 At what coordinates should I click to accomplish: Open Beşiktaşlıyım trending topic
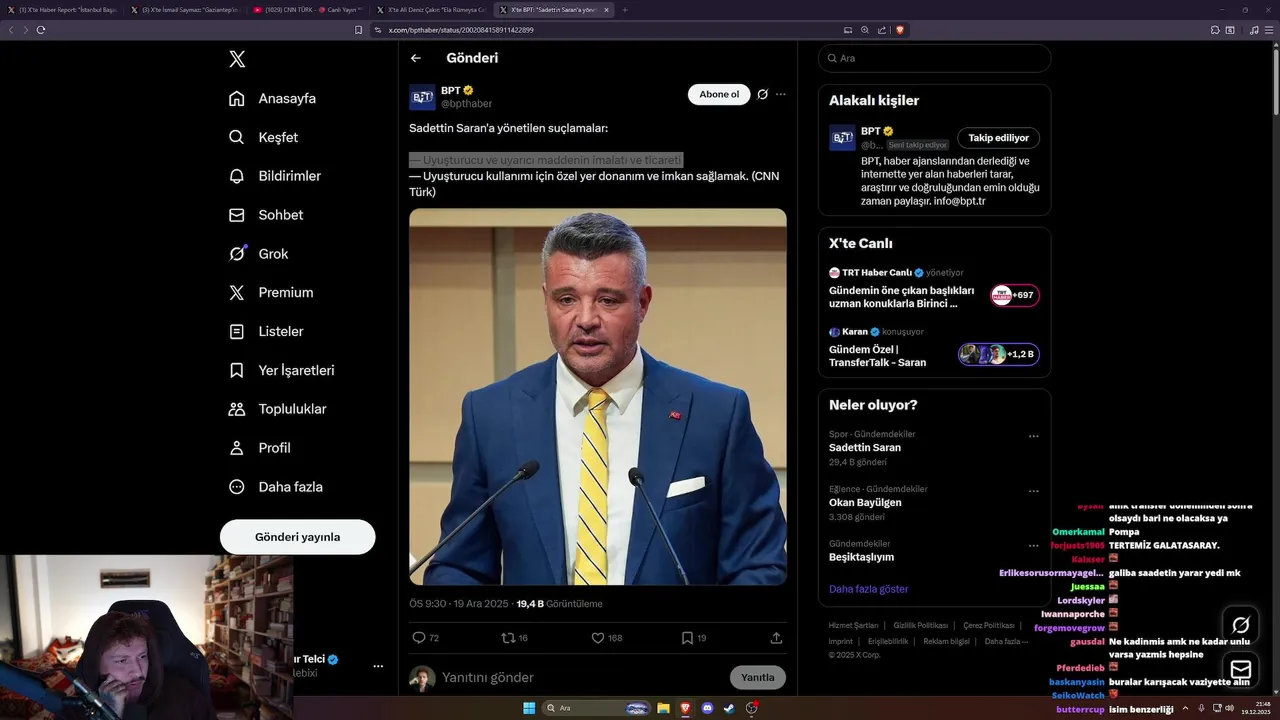[x=861, y=557]
